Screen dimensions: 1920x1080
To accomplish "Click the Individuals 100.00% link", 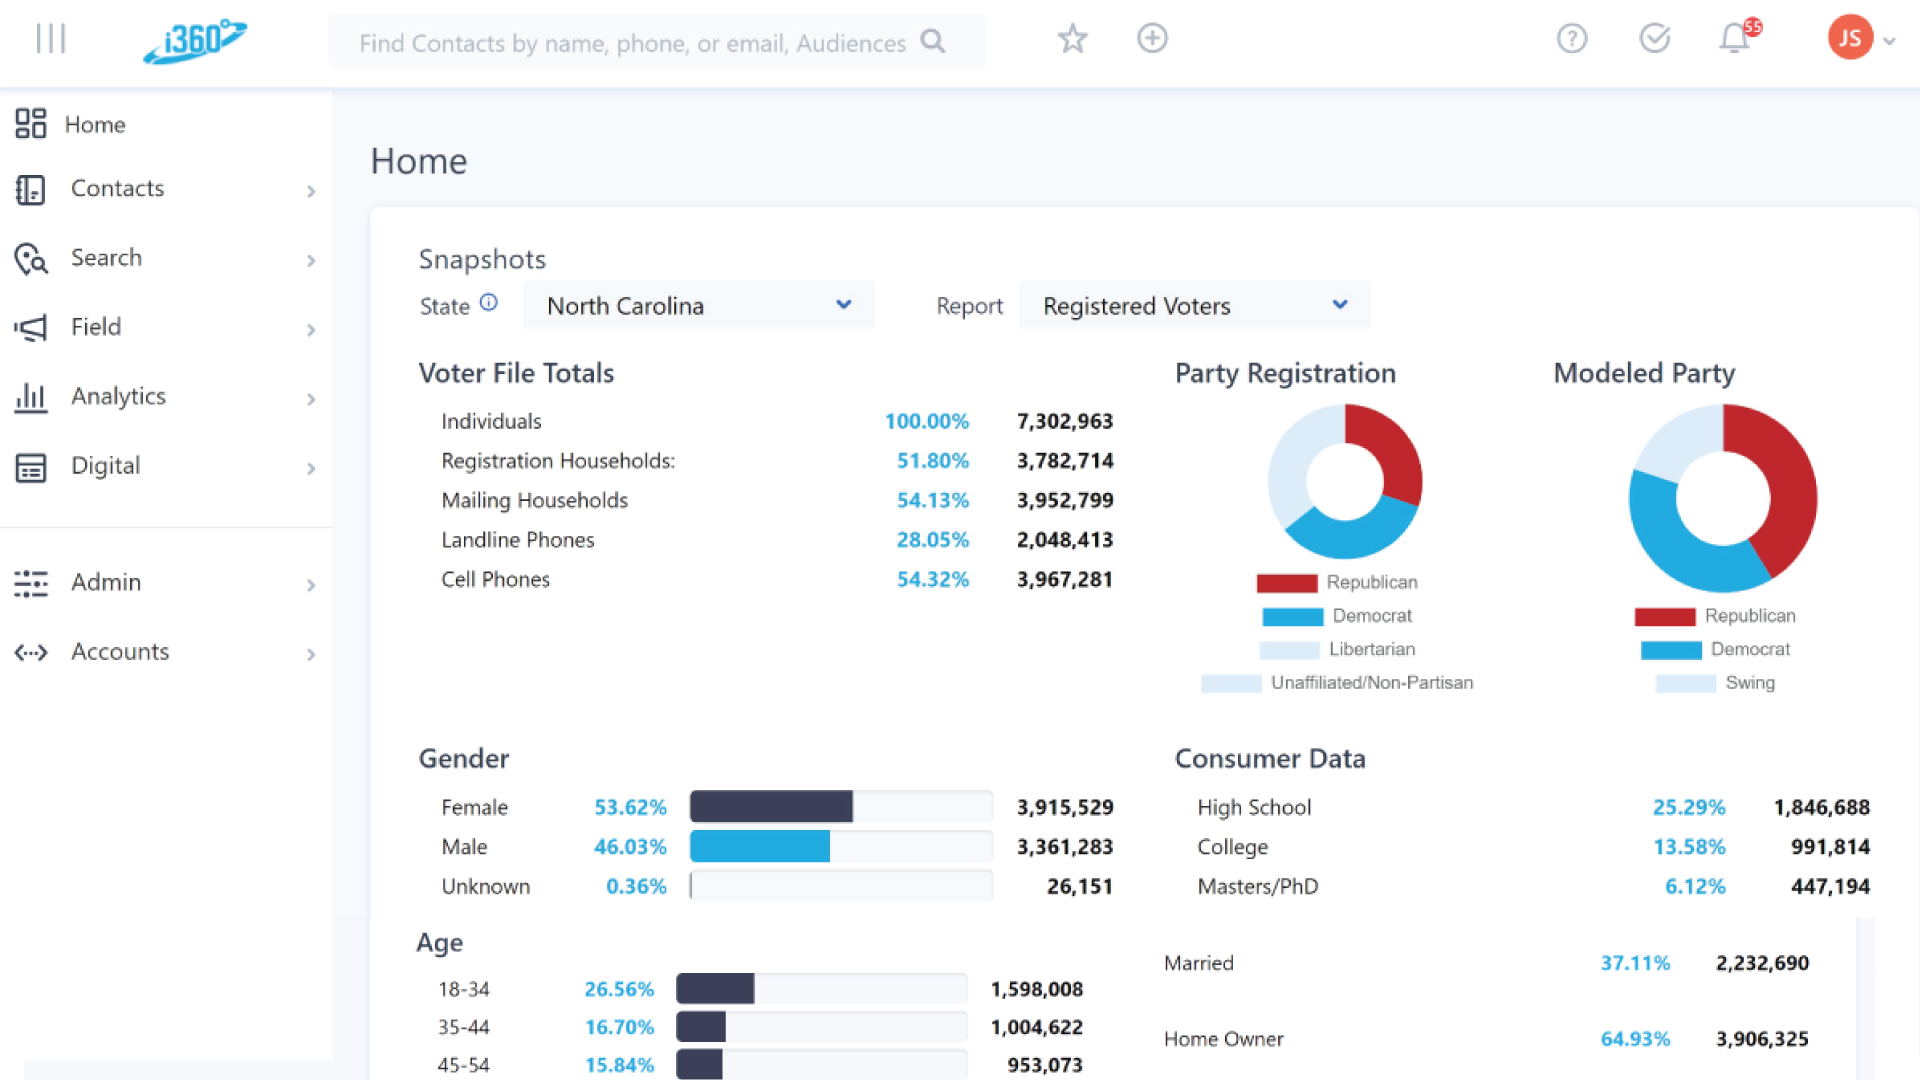I will pos(926,422).
